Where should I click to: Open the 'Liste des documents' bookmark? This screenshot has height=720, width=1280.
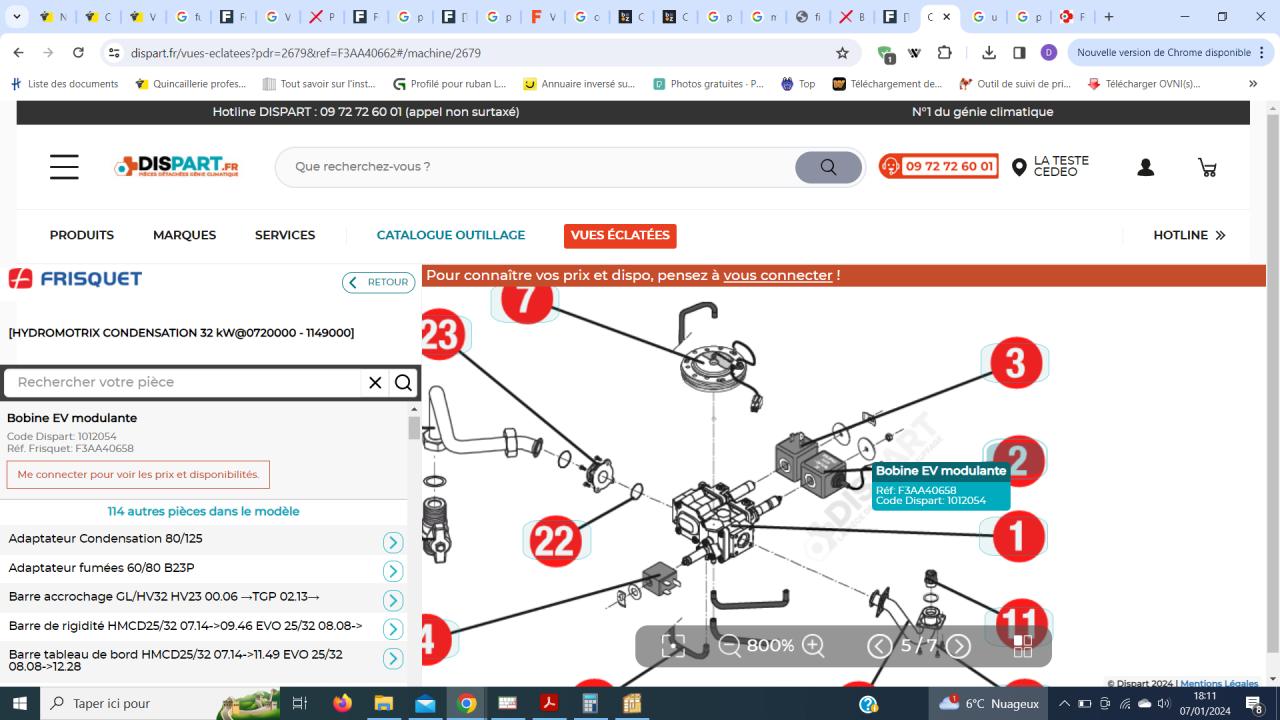coord(64,84)
